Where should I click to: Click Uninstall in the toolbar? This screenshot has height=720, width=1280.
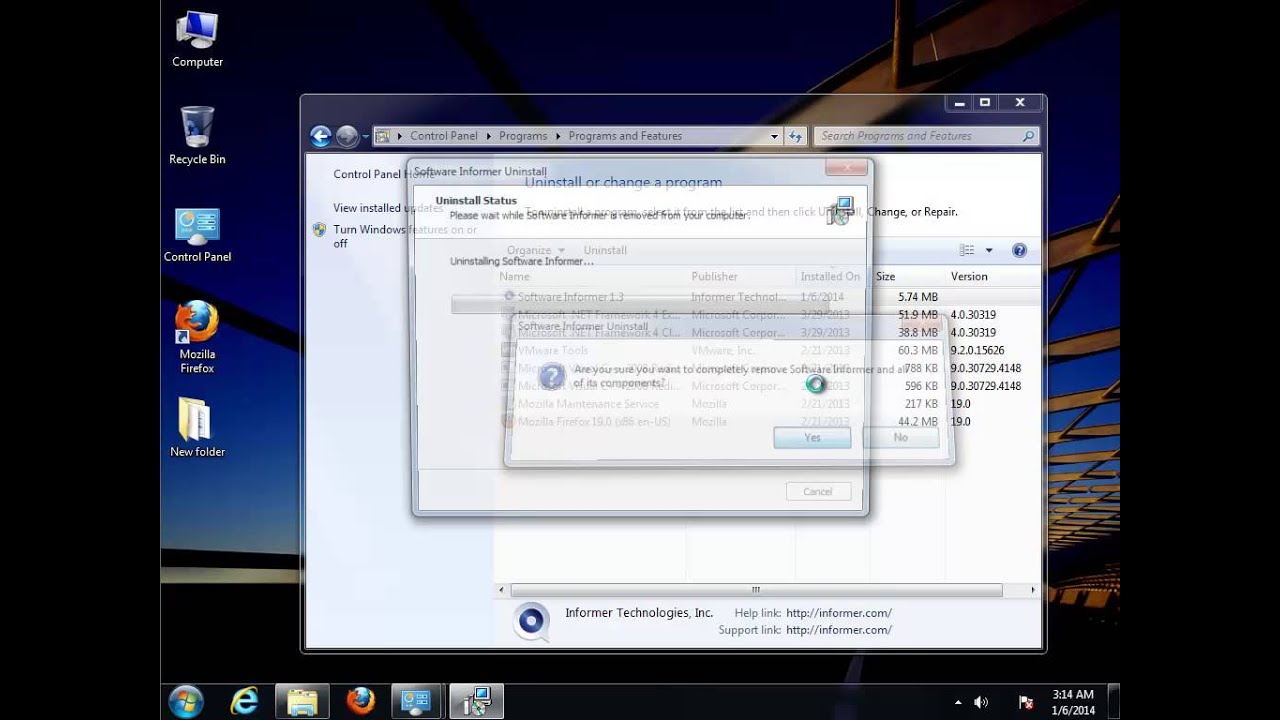(x=605, y=250)
